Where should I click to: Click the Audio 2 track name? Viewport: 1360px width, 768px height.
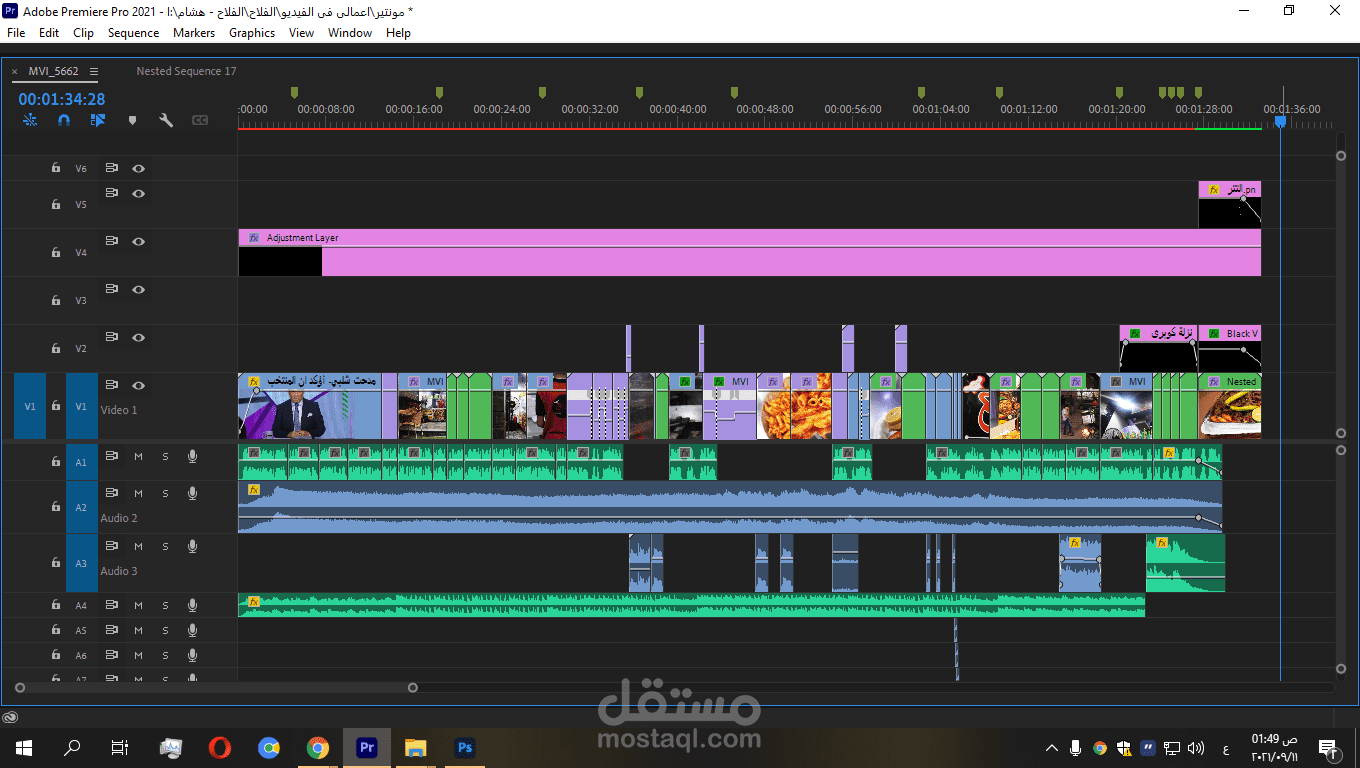point(119,518)
